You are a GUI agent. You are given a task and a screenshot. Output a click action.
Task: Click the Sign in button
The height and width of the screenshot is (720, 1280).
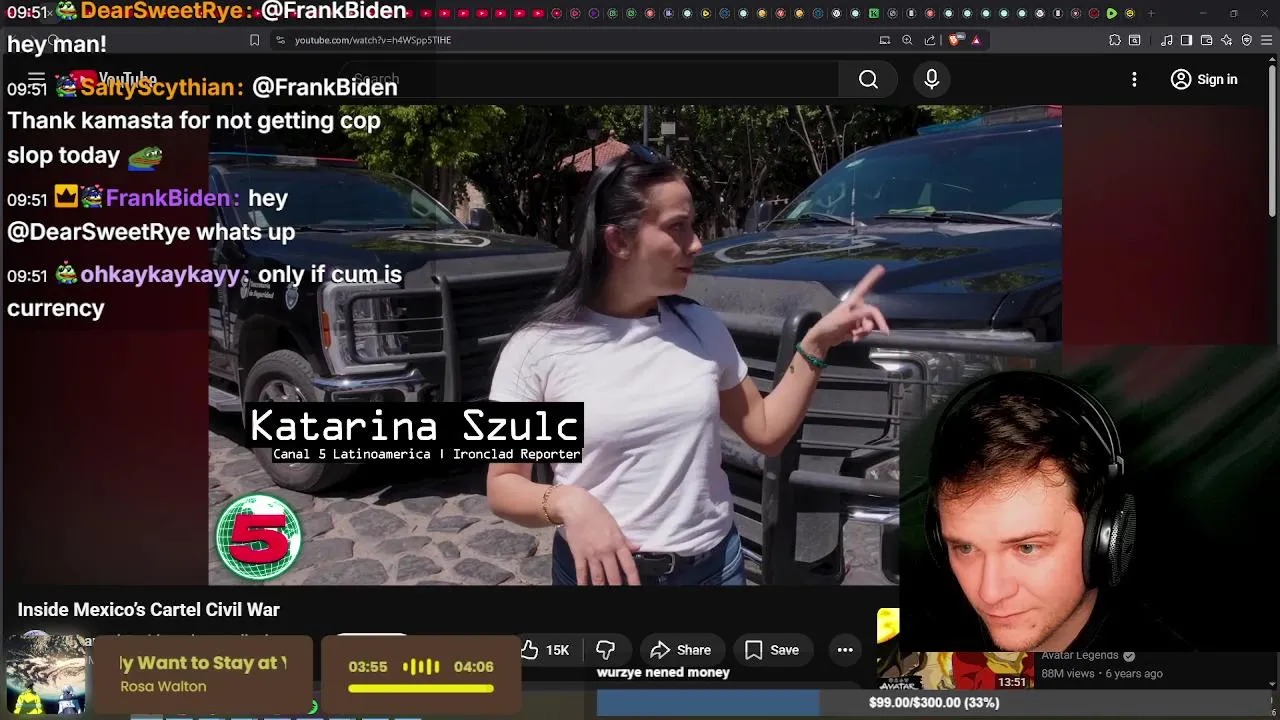(x=1204, y=79)
